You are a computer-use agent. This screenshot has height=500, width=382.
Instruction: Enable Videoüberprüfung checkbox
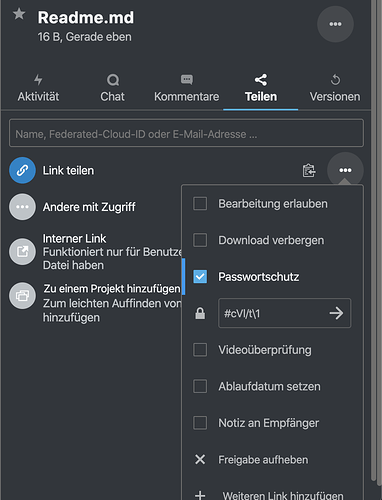pyautogui.click(x=200, y=350)
